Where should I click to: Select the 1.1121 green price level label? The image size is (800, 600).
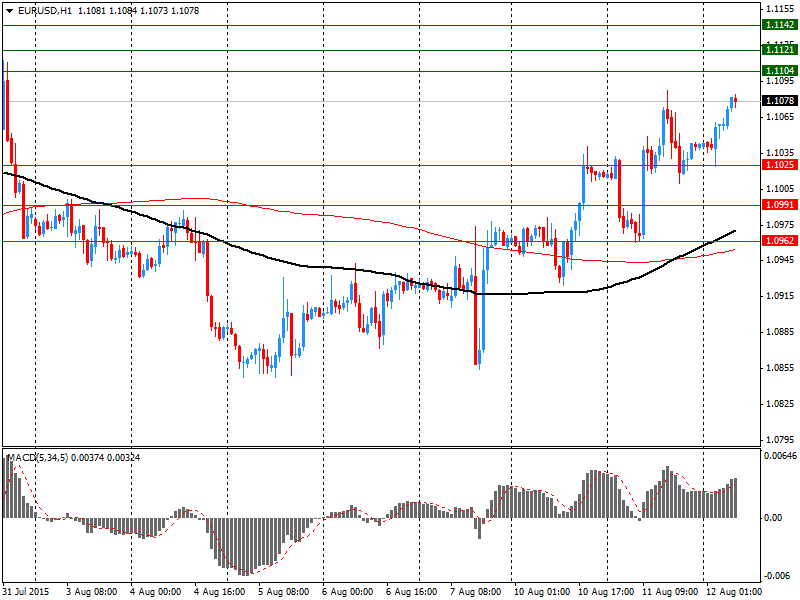[x=780, y=49]
